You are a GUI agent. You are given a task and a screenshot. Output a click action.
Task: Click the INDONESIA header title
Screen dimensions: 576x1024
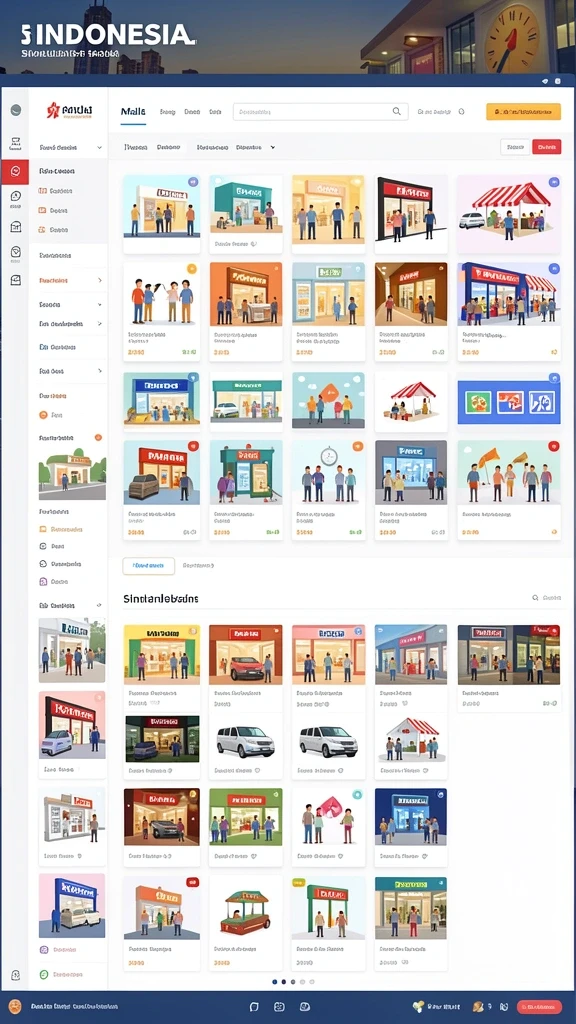(108, 35)
